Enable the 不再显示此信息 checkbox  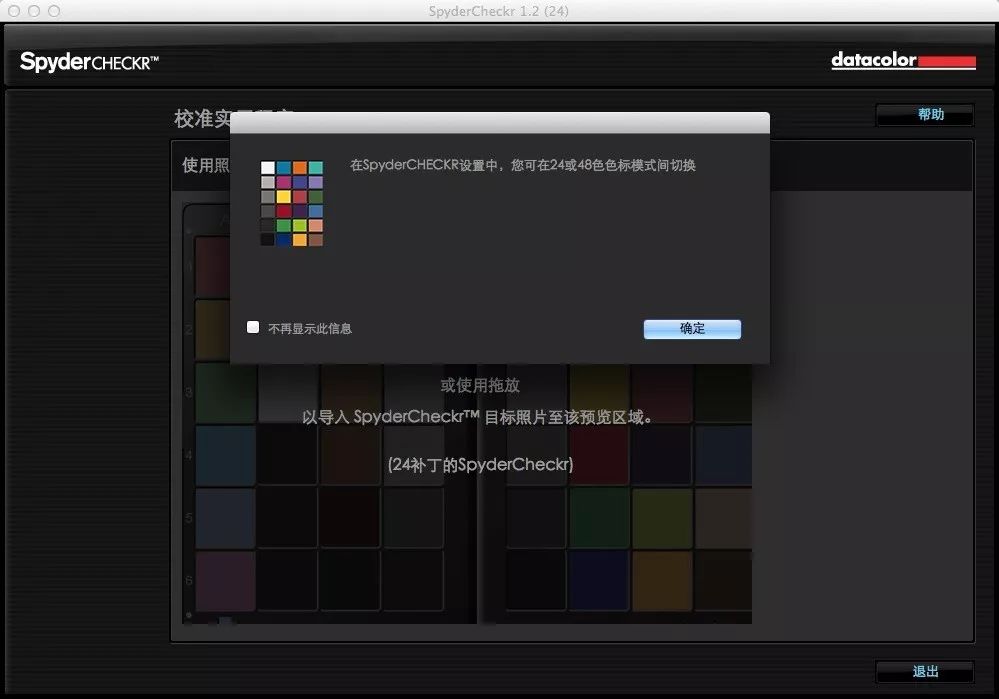click(x=253, y=328)
